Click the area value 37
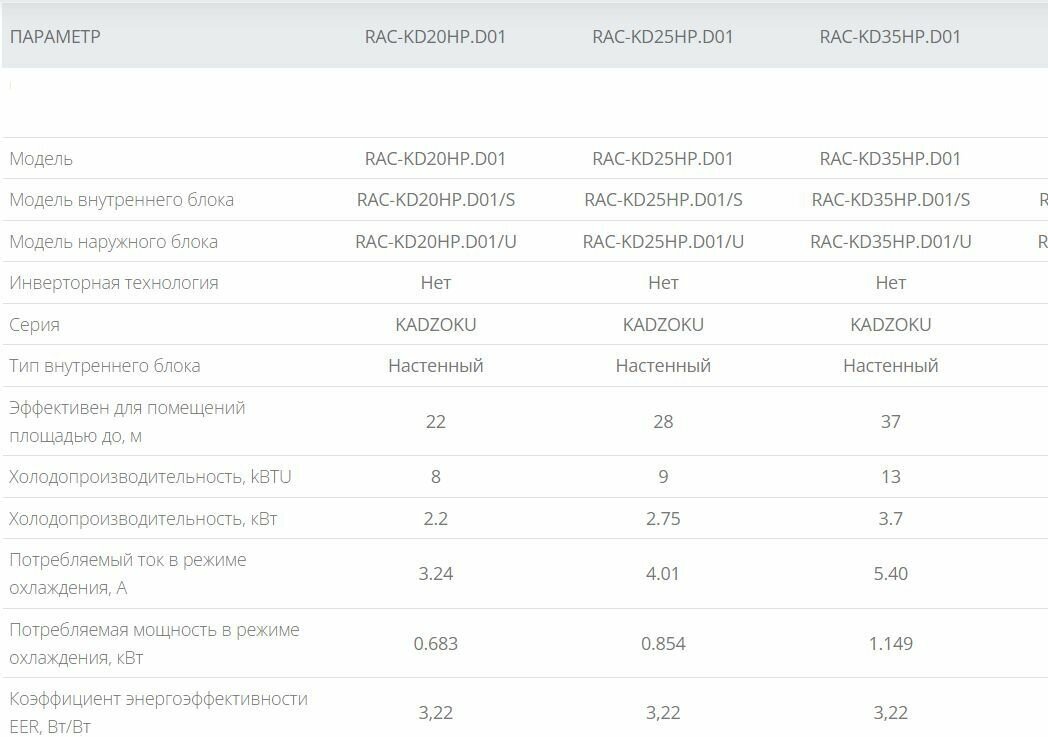The height and width of the screenshot is (737, 1048). (891, 422)
